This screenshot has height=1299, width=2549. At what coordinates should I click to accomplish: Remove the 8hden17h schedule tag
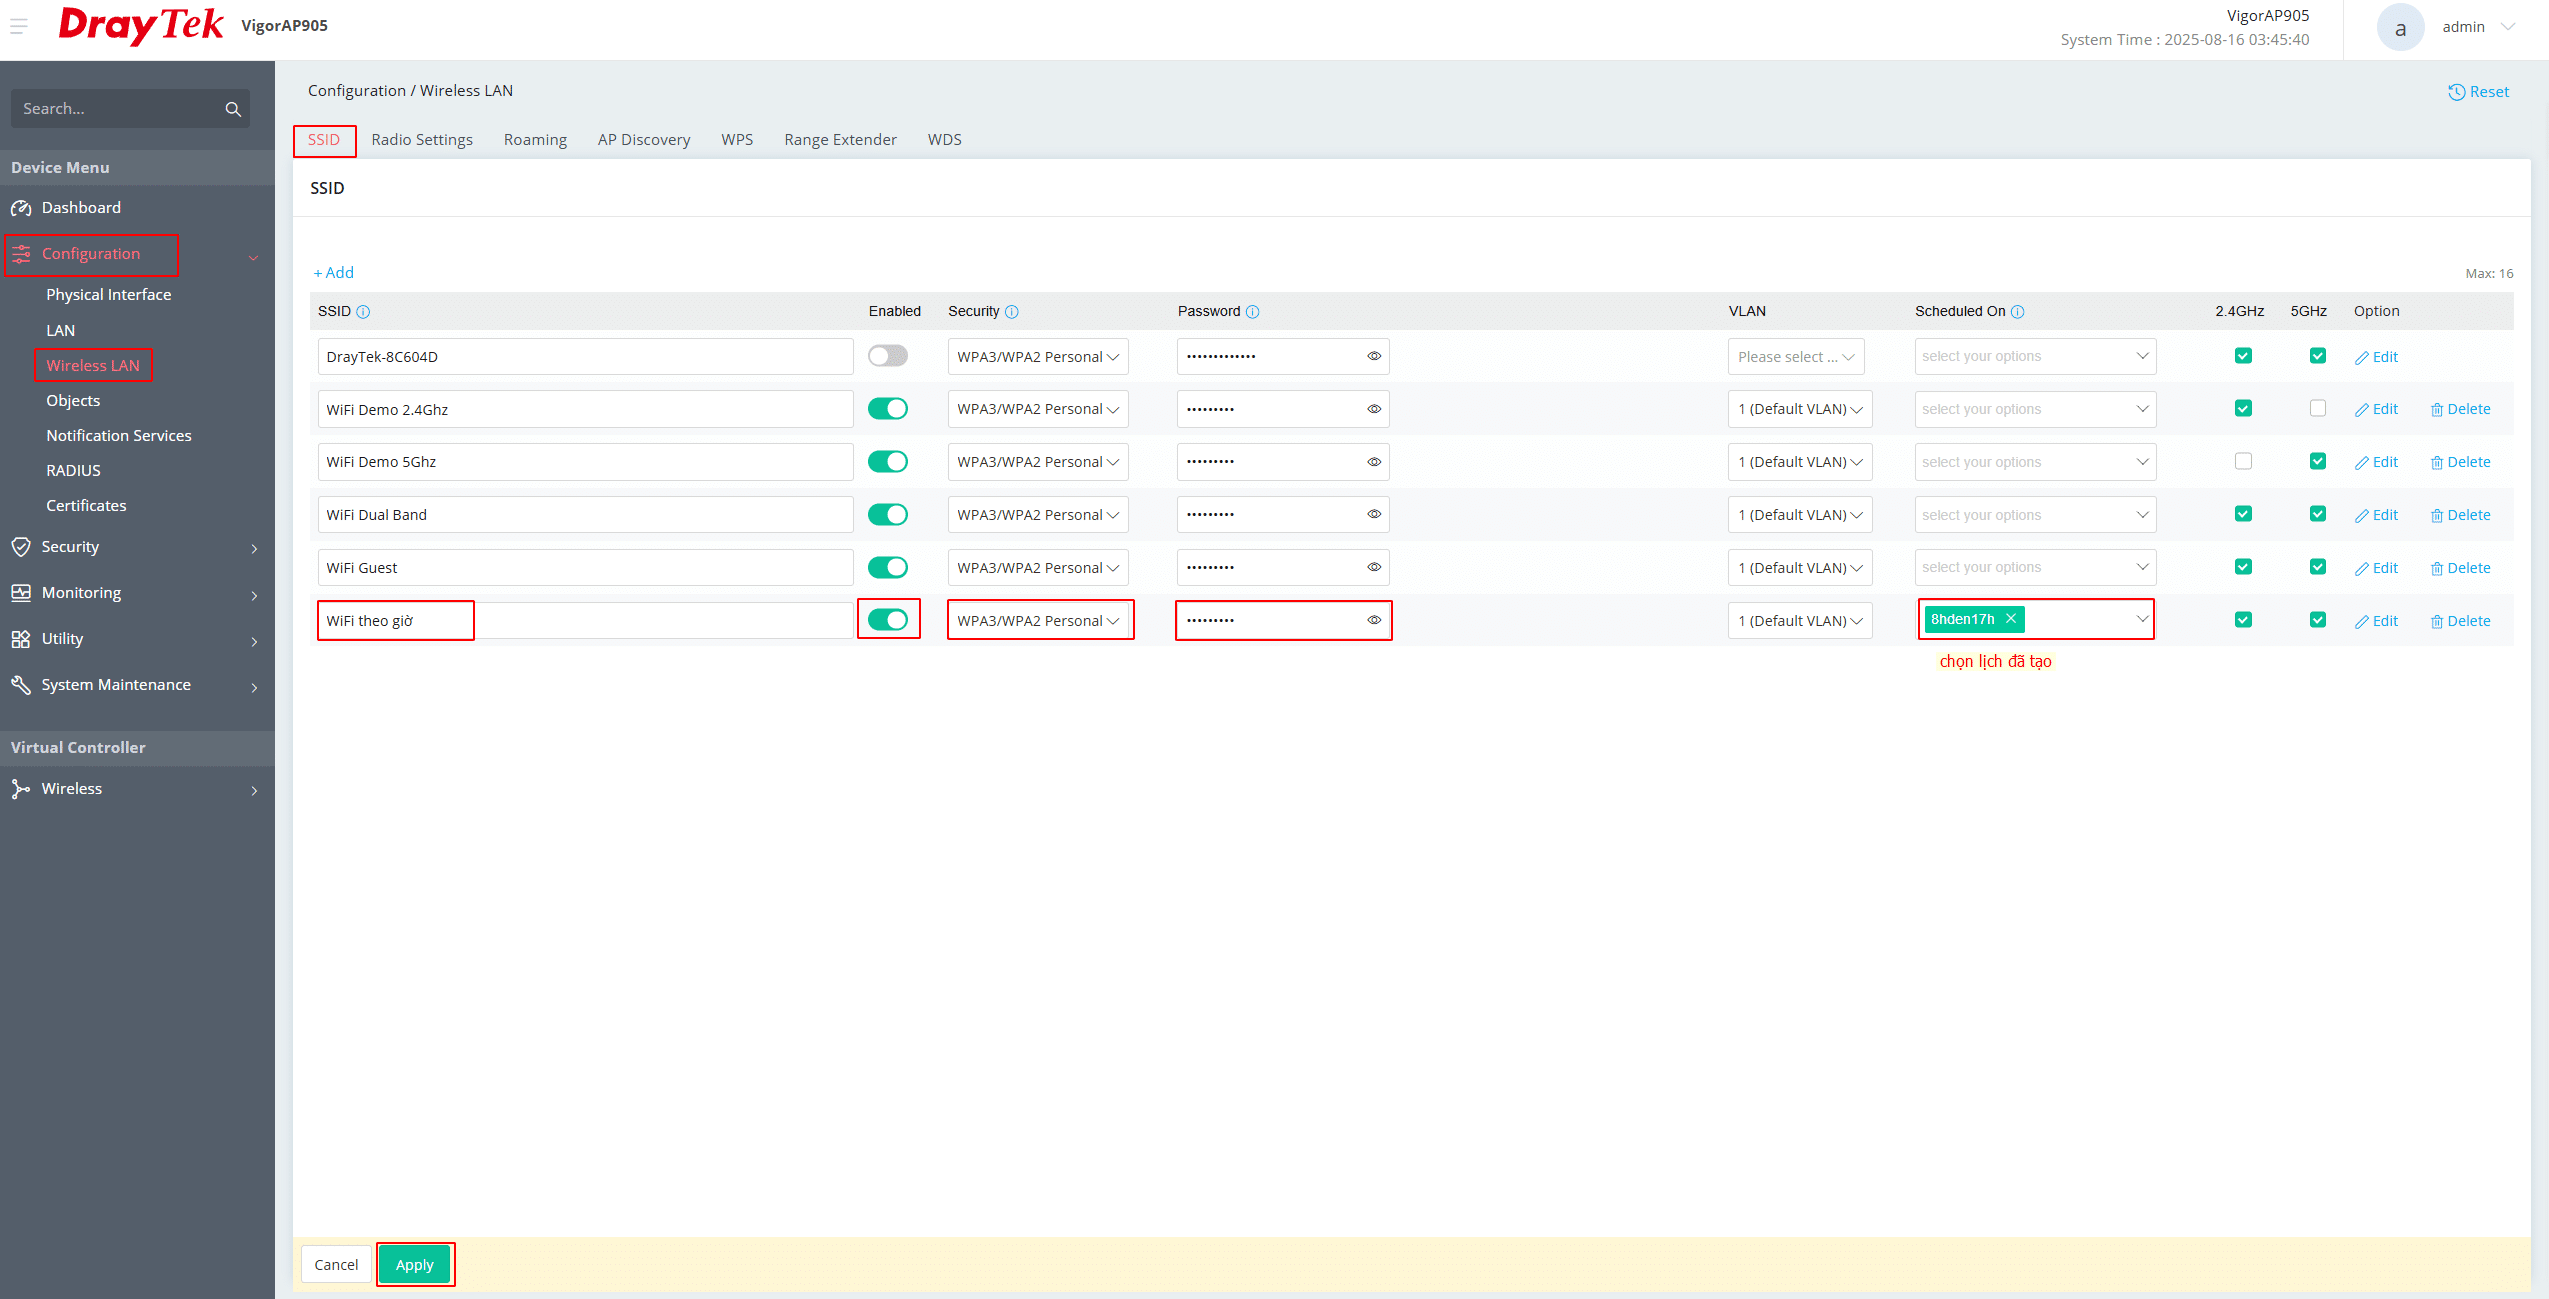click(x=2011, y=619)
